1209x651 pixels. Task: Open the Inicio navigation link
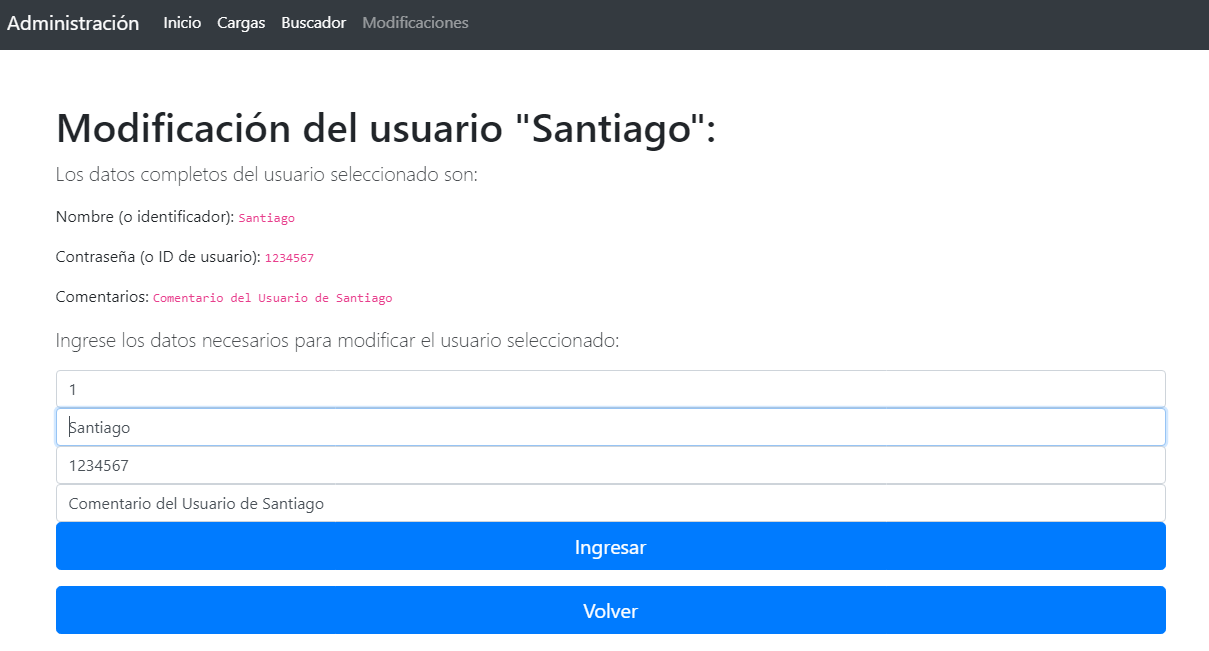click(182, 22)
